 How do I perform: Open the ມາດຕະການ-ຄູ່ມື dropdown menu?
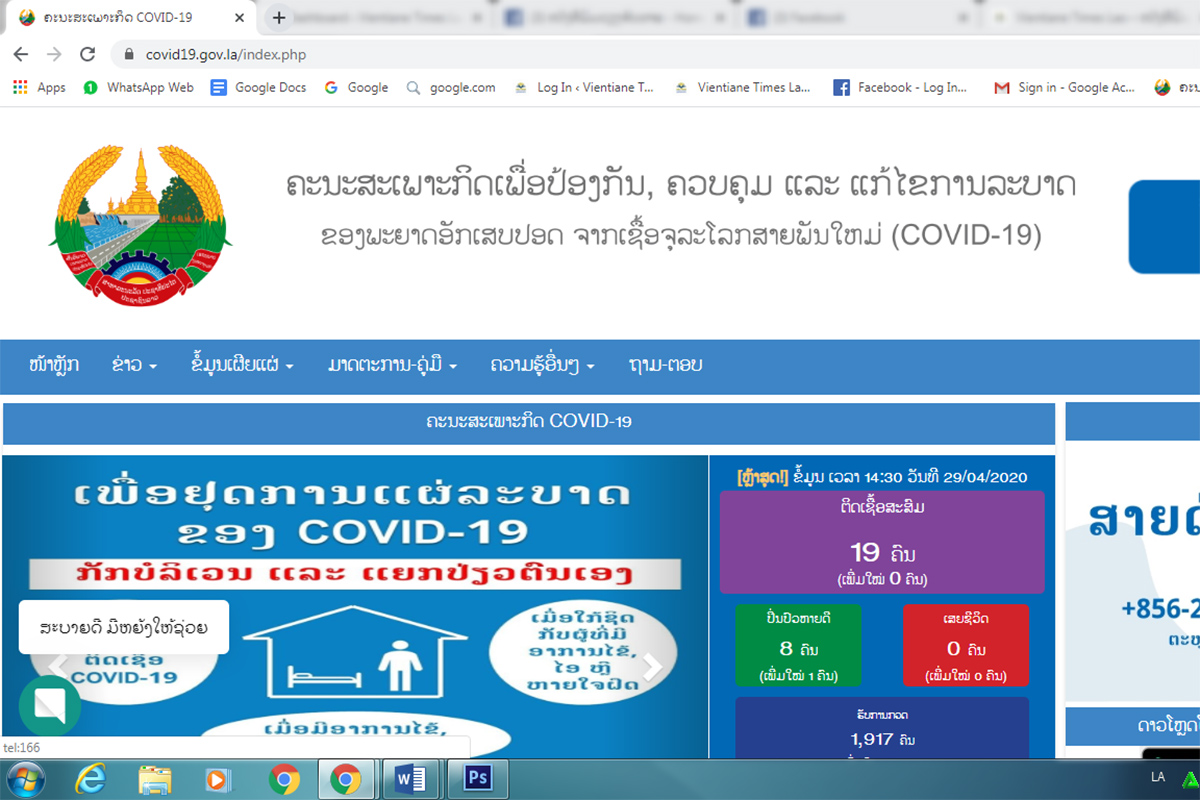[x=392, y=366]
